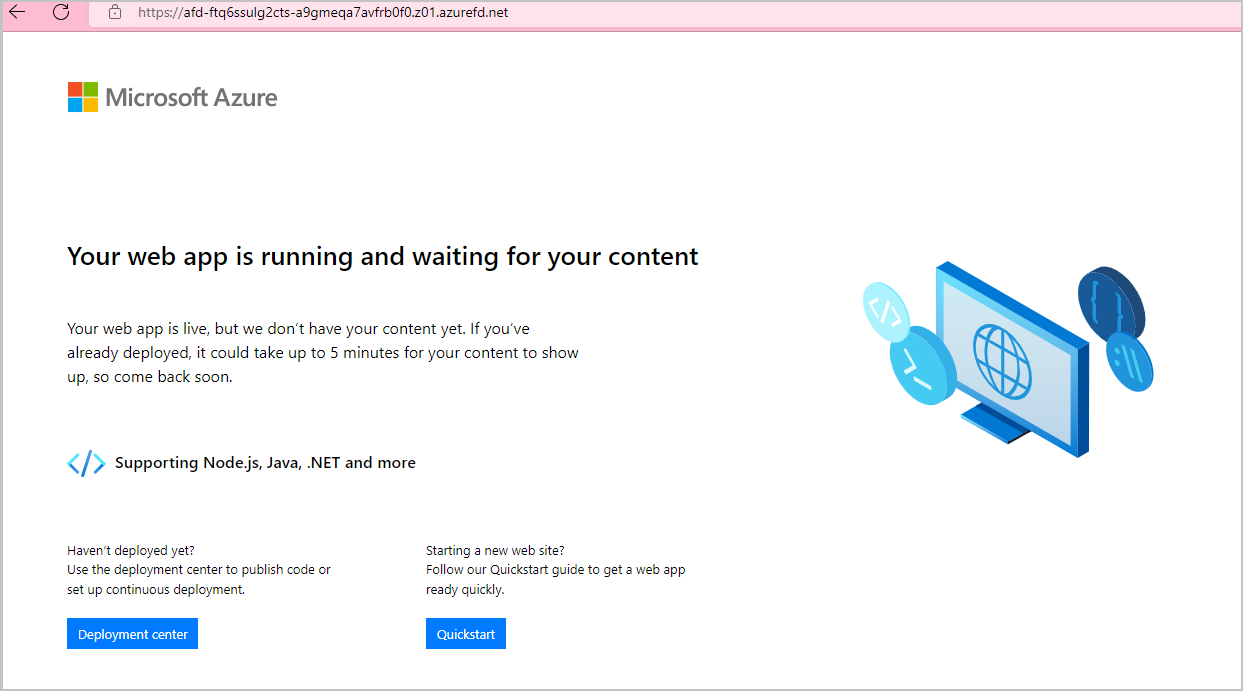Click the 'Starting a new web site?' text
The height and width of the screenshot is (691, 1243).
click(493, 550)
